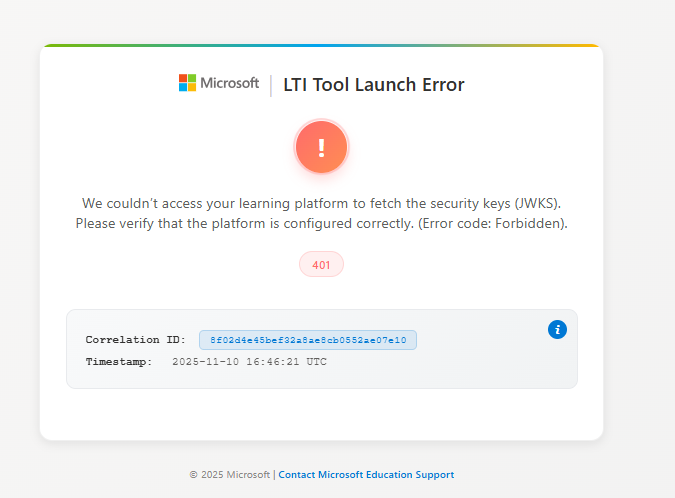Open the Contact Microsoft Education Support link
The width and height of the screenshot is (675, 498).
[366, 475]
